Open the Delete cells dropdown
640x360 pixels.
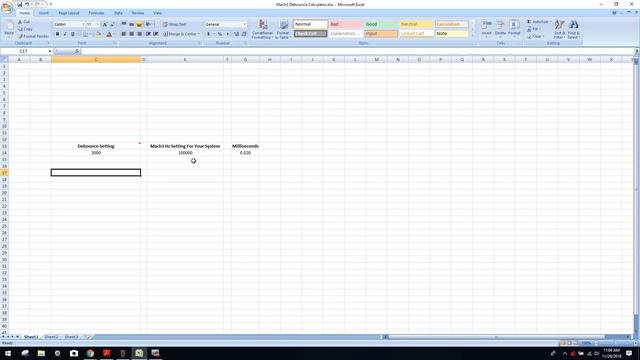pos(500,29)
